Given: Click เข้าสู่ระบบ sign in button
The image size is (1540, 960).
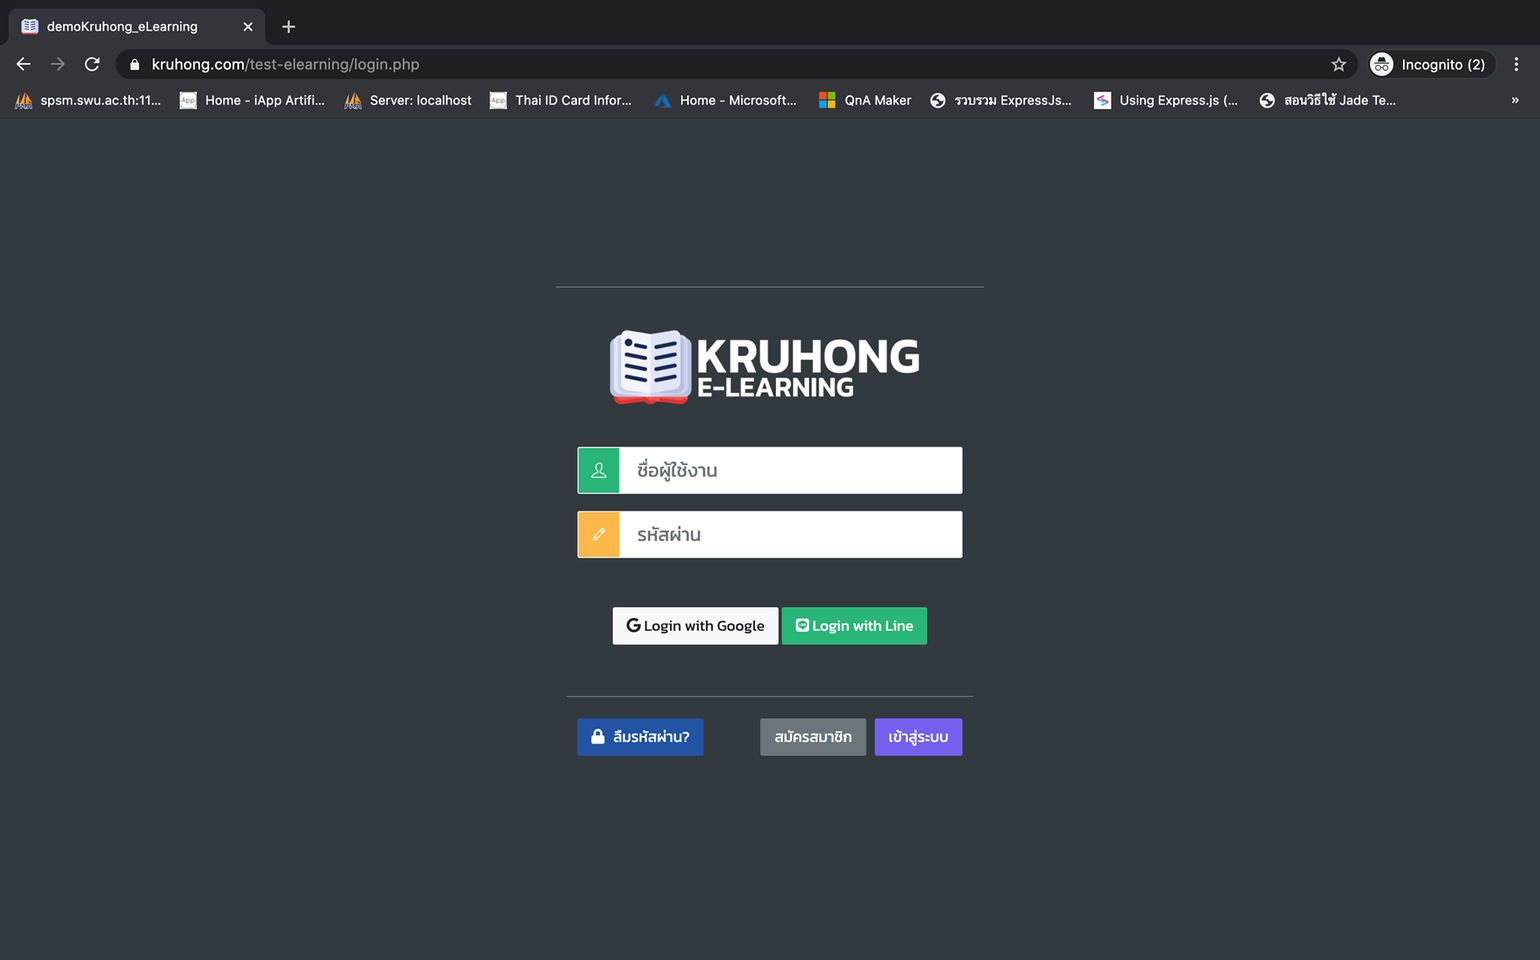Looking at the screenshot, I should (x=918, y=737).
